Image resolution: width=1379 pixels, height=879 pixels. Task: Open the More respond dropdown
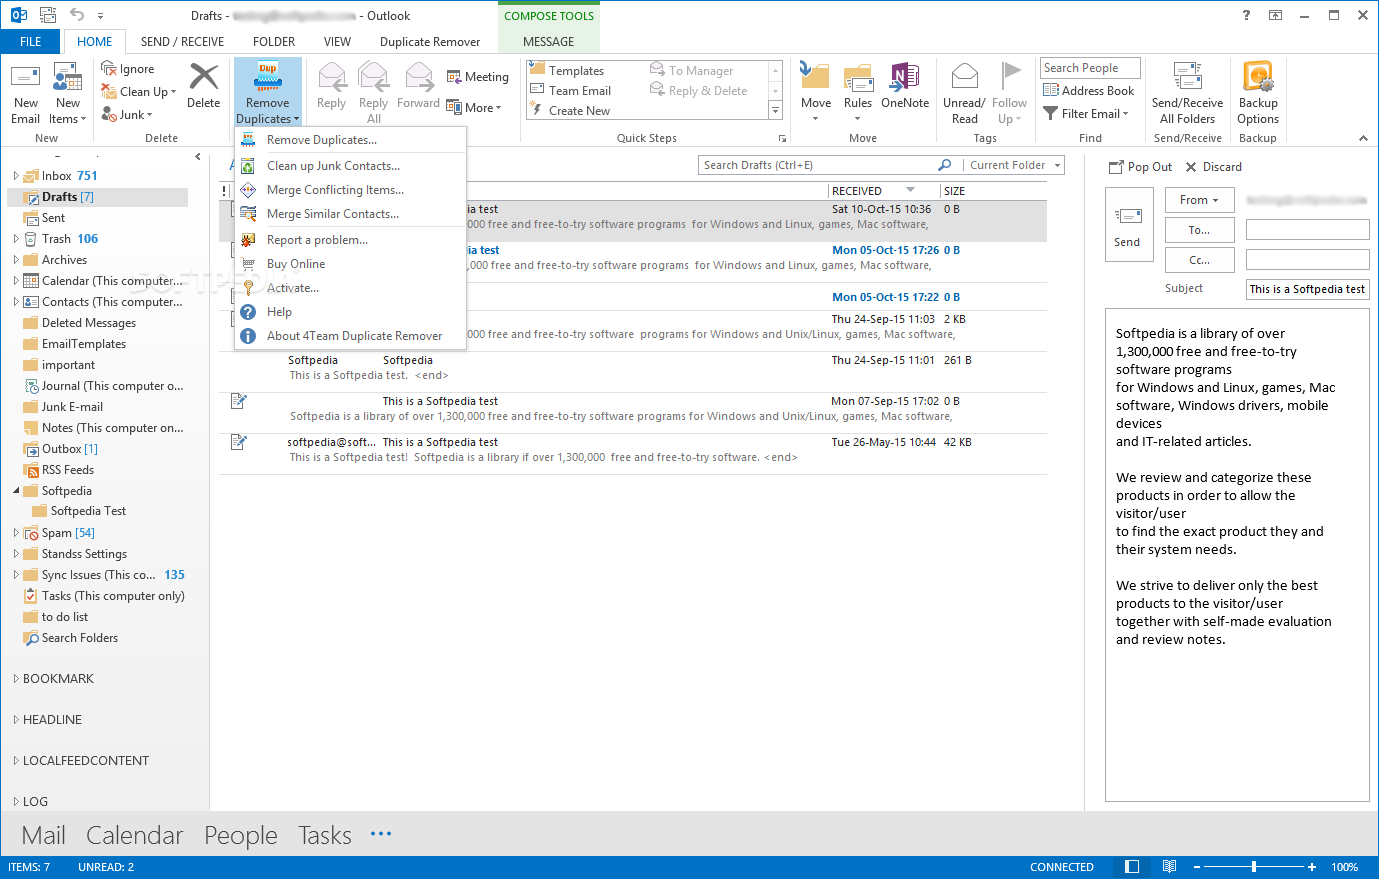tap(474, 108)
